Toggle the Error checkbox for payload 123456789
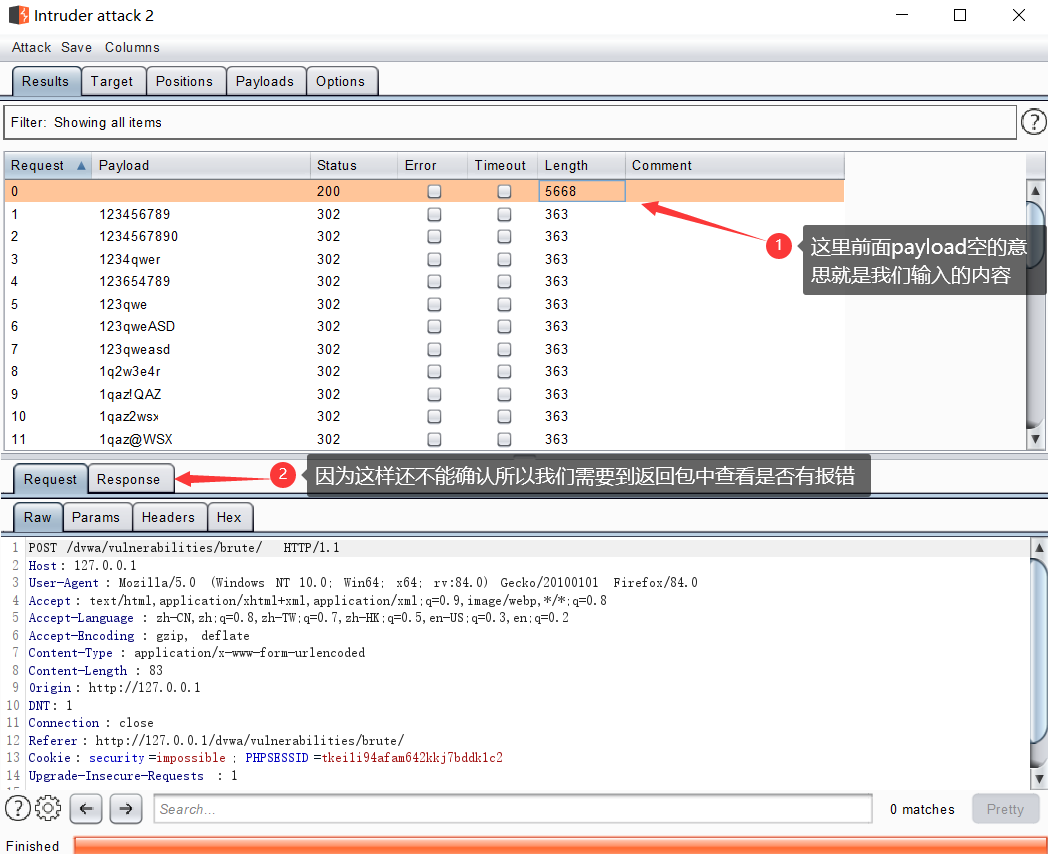This screenshot has height=854, width=1048. point(434,214)
